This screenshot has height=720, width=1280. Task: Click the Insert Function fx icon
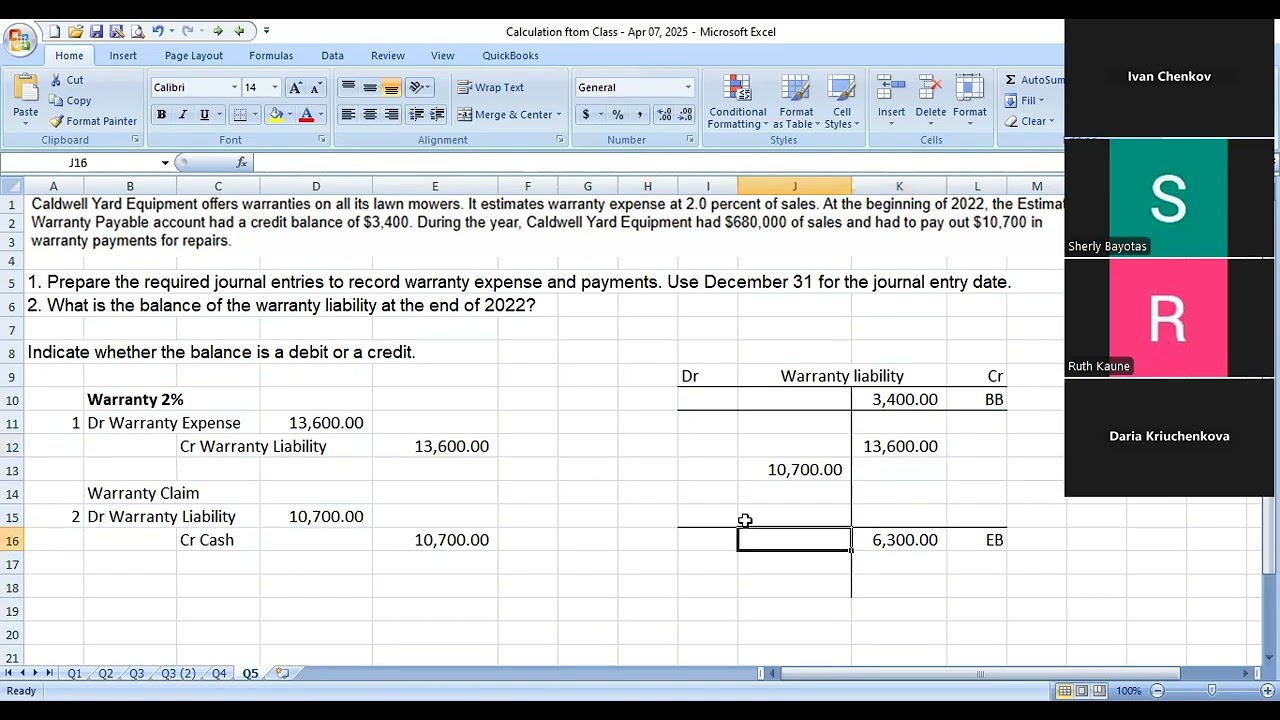241,162
